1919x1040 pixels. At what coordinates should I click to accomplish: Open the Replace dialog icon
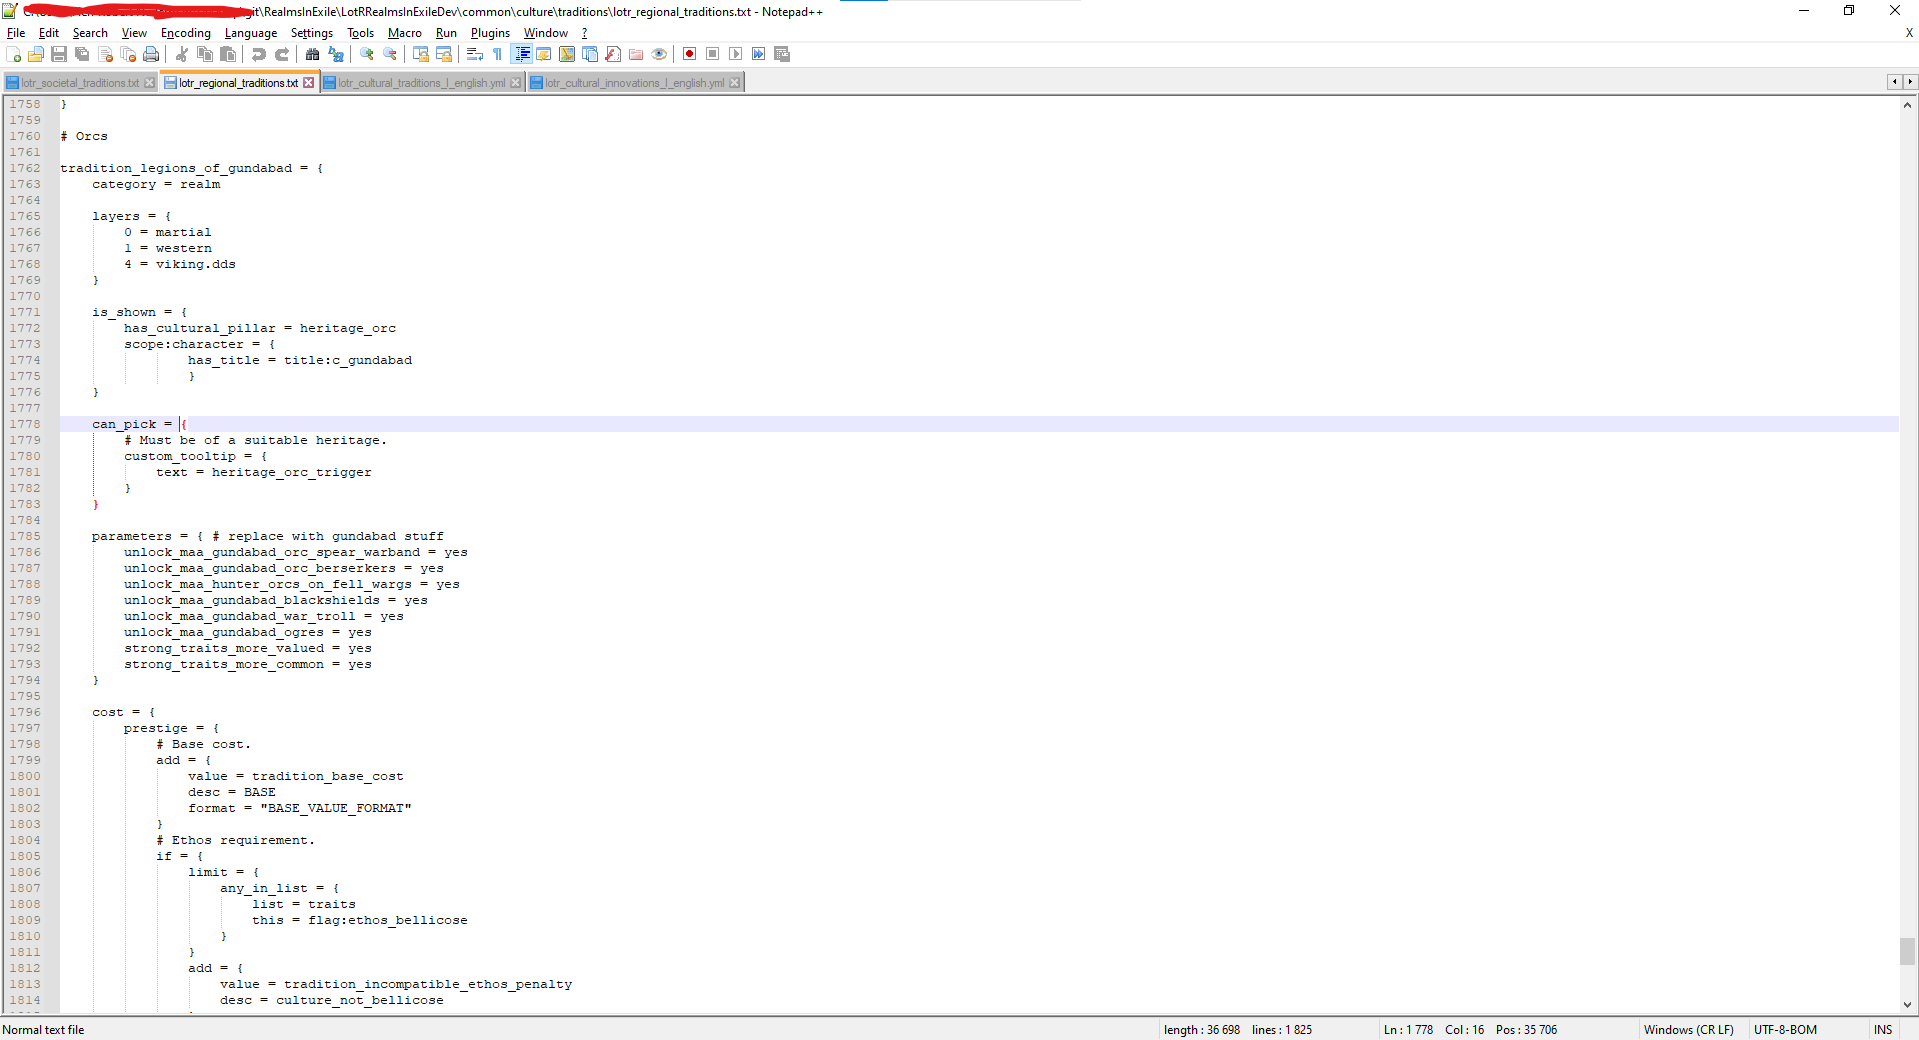click(x=336, y=54)
